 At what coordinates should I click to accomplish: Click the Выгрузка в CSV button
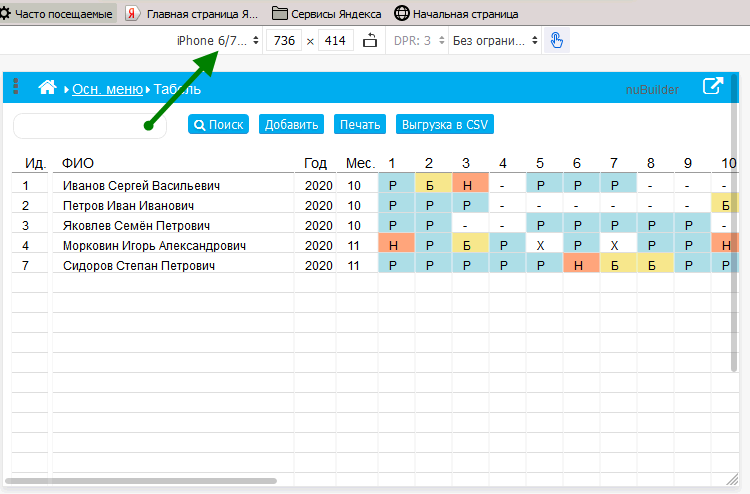445,125
